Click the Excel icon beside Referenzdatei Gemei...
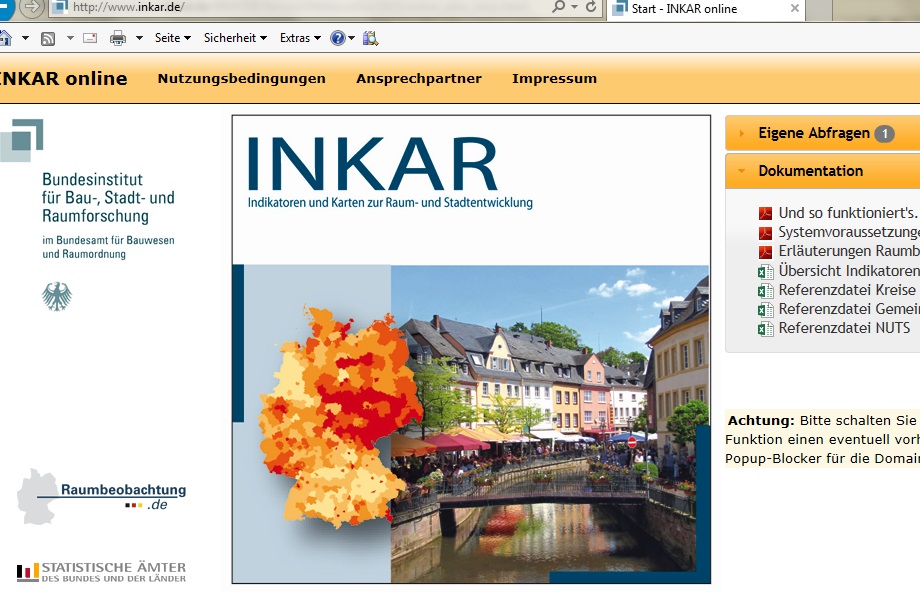Viewport: 920px width, 596px height. [x=765, y=310]
